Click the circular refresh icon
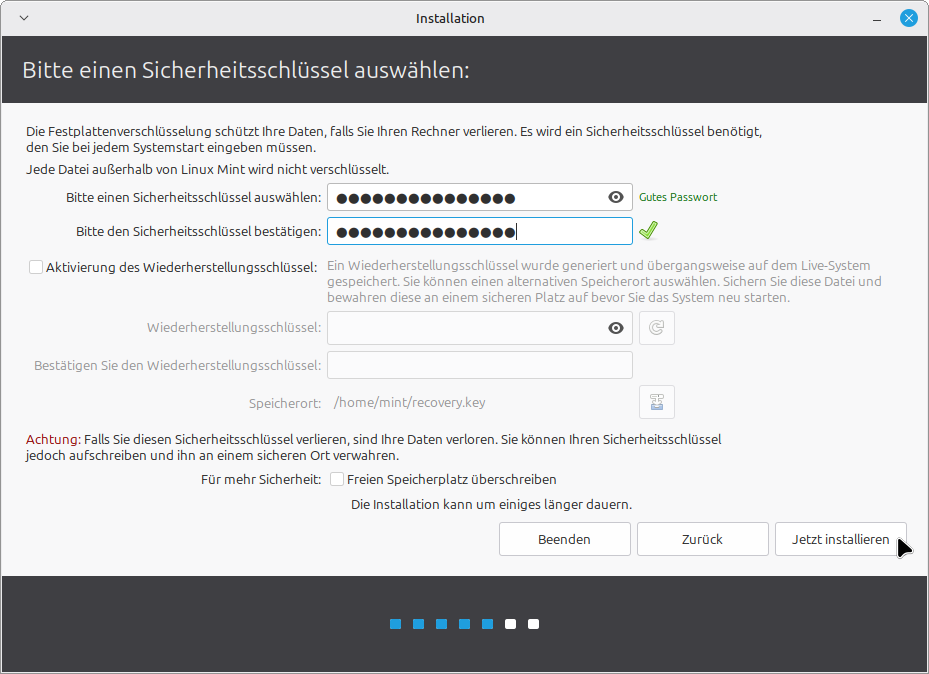 pos(656,327)
